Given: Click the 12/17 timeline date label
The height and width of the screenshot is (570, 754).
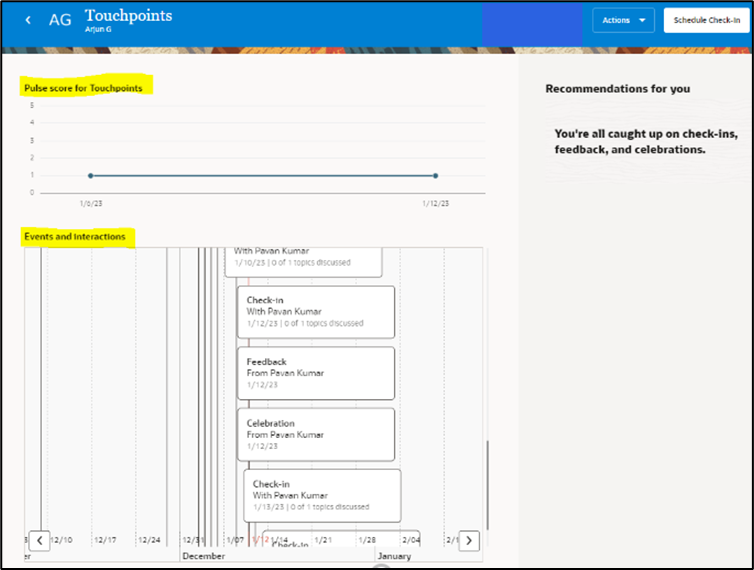Looking at the screenshot, I should pyautogui.click(x=105, y=540).
